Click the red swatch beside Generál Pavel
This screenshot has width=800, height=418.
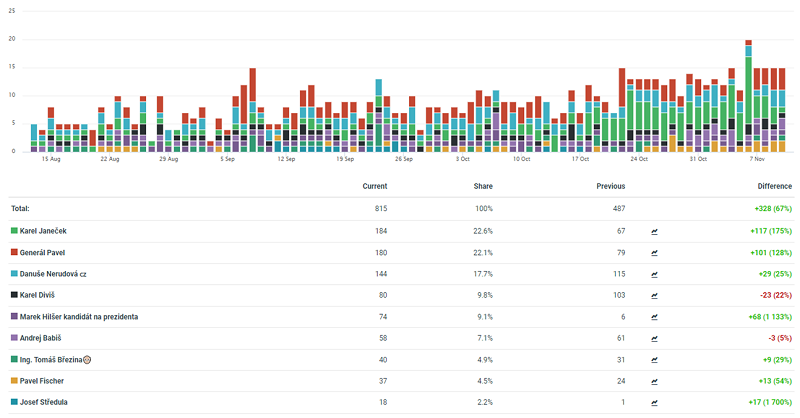(x=14, y=252)
